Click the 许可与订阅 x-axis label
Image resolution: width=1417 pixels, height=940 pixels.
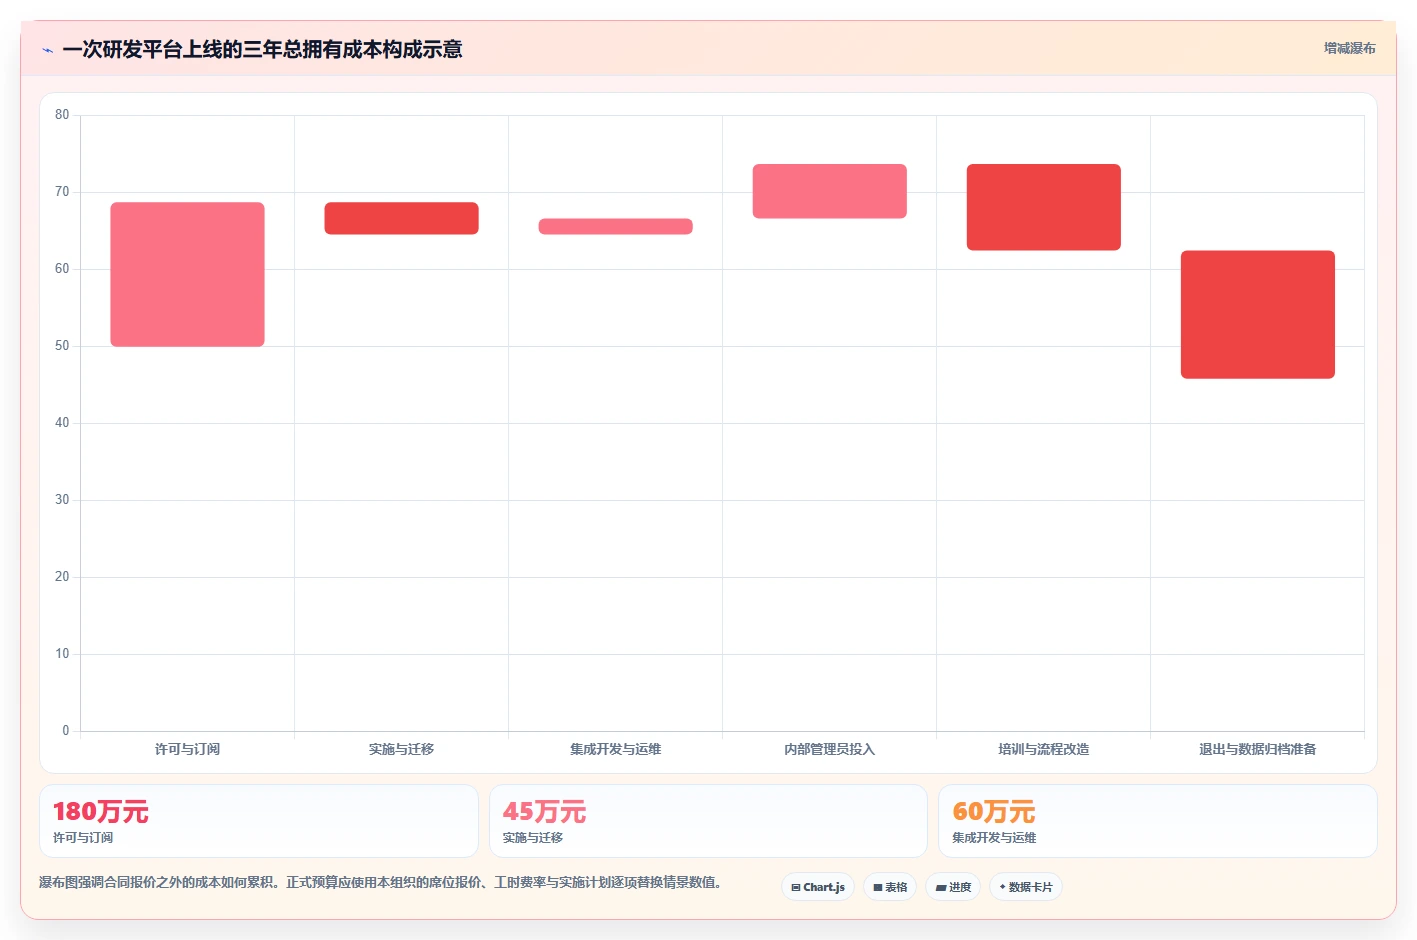pyautogui.click(x=187, y=749)
